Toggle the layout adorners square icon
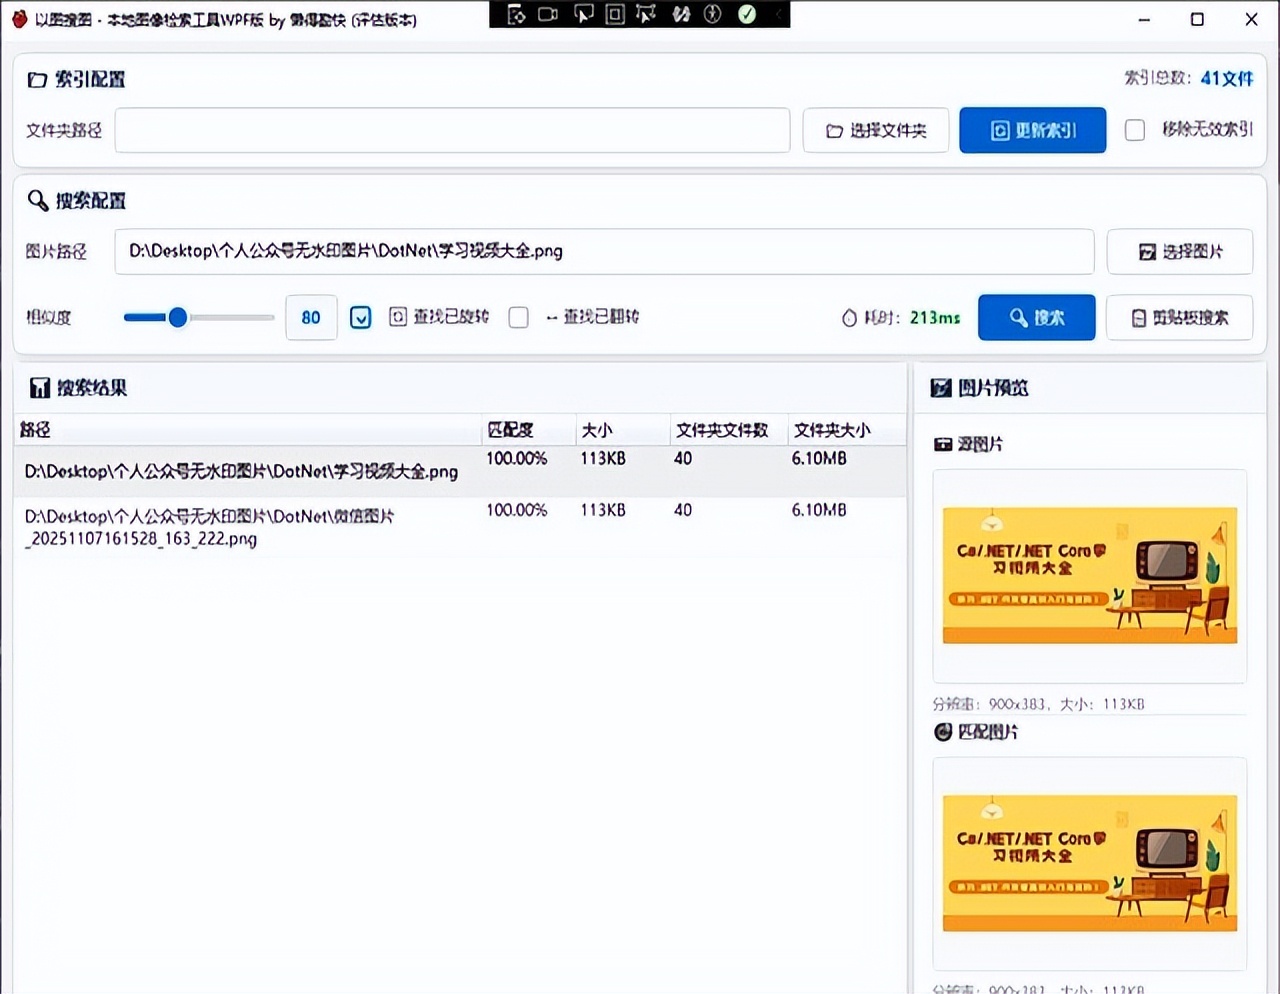 click(615, 14)
